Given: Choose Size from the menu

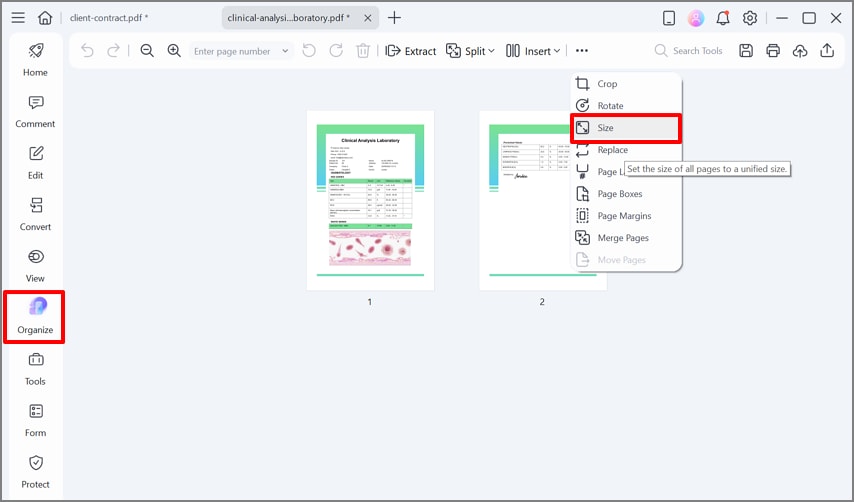Looking at the screenshot, I should (x=626, y=128).
